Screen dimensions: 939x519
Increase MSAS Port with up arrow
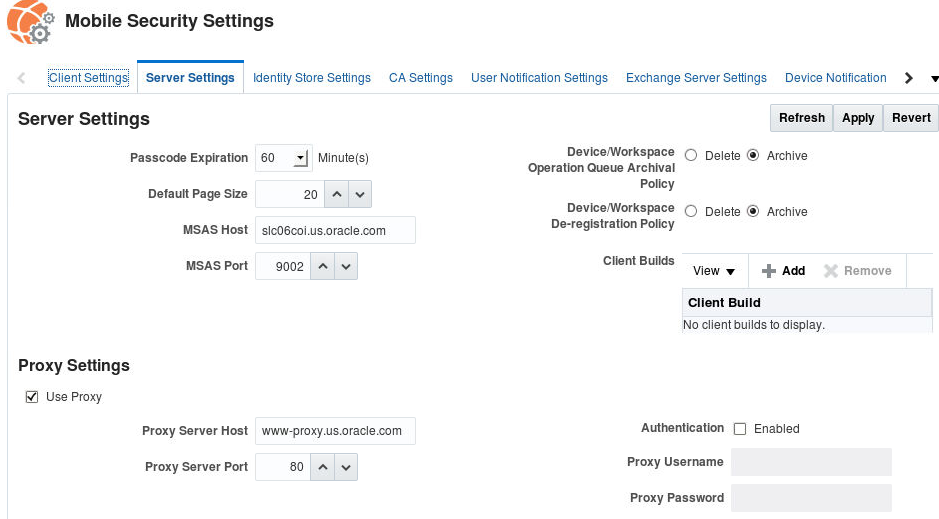click(x=321, y=266)
